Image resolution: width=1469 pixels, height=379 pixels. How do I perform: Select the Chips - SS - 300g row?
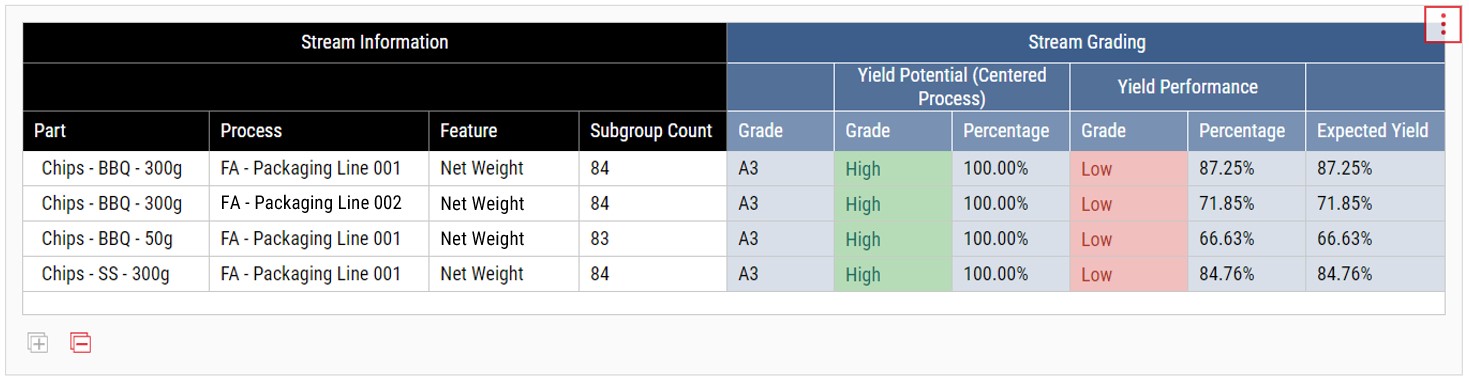(734, 274)
